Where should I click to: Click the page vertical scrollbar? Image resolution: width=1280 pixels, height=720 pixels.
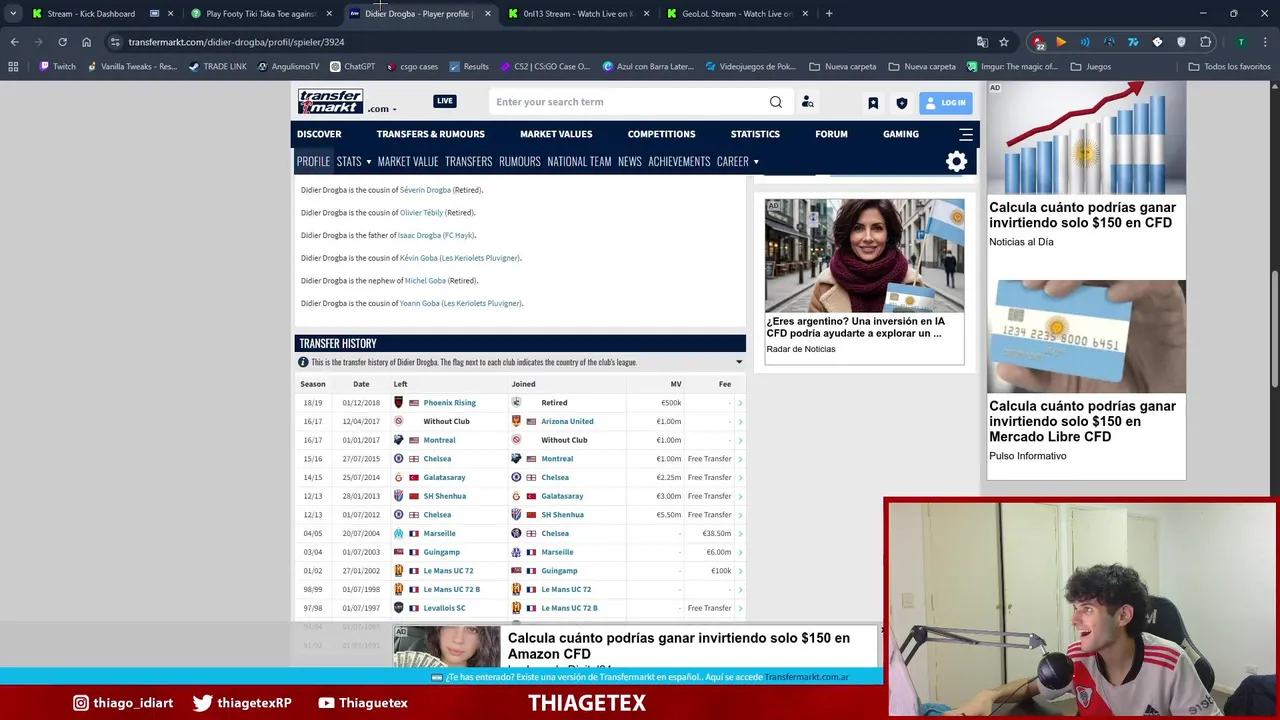1275,330
